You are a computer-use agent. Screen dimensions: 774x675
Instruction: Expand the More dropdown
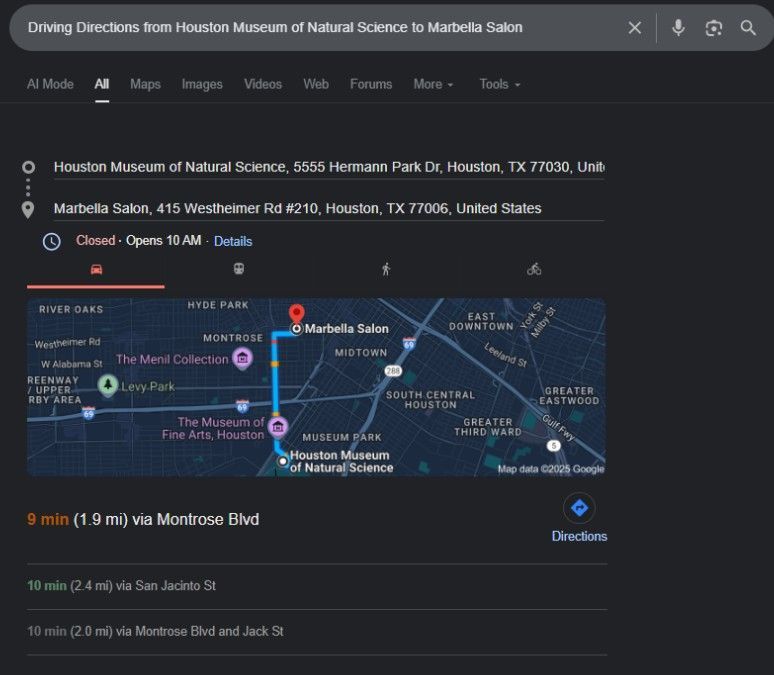tap(433, 84)
